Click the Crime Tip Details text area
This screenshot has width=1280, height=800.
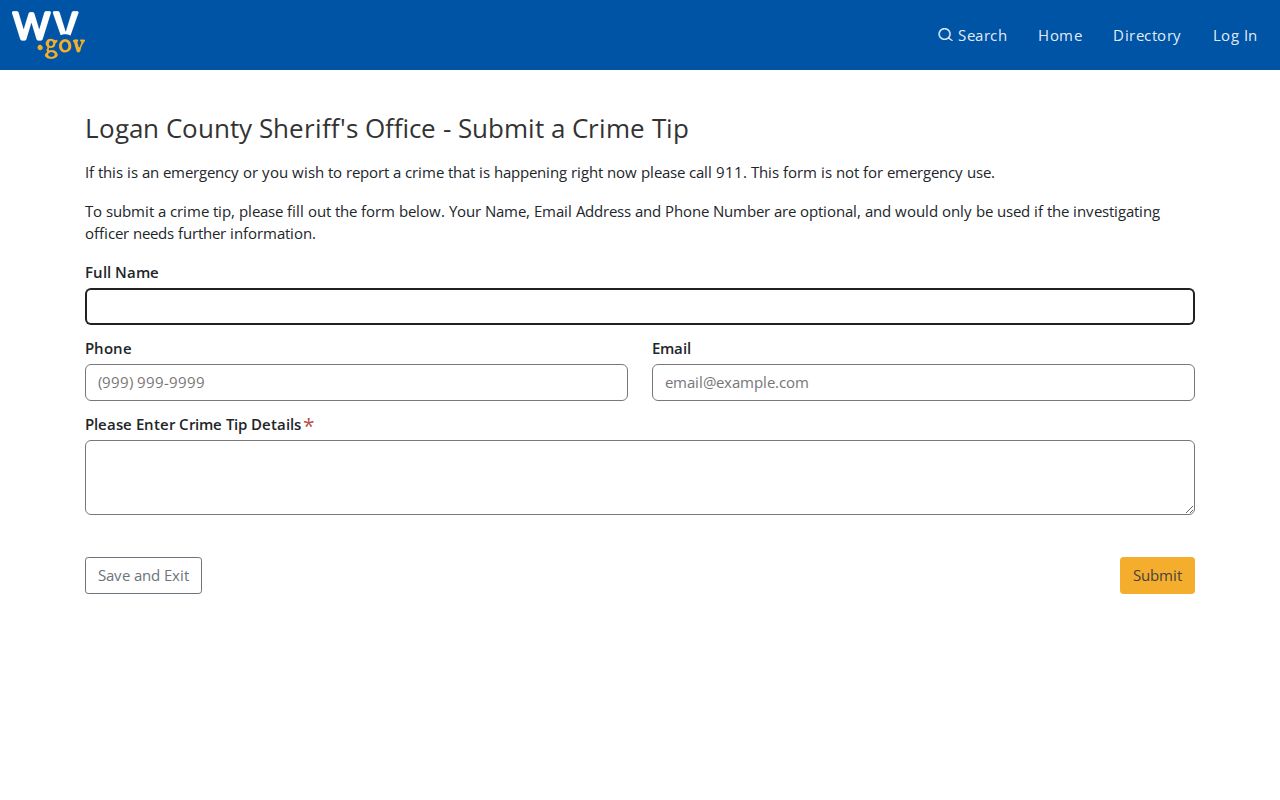point(640,478)
